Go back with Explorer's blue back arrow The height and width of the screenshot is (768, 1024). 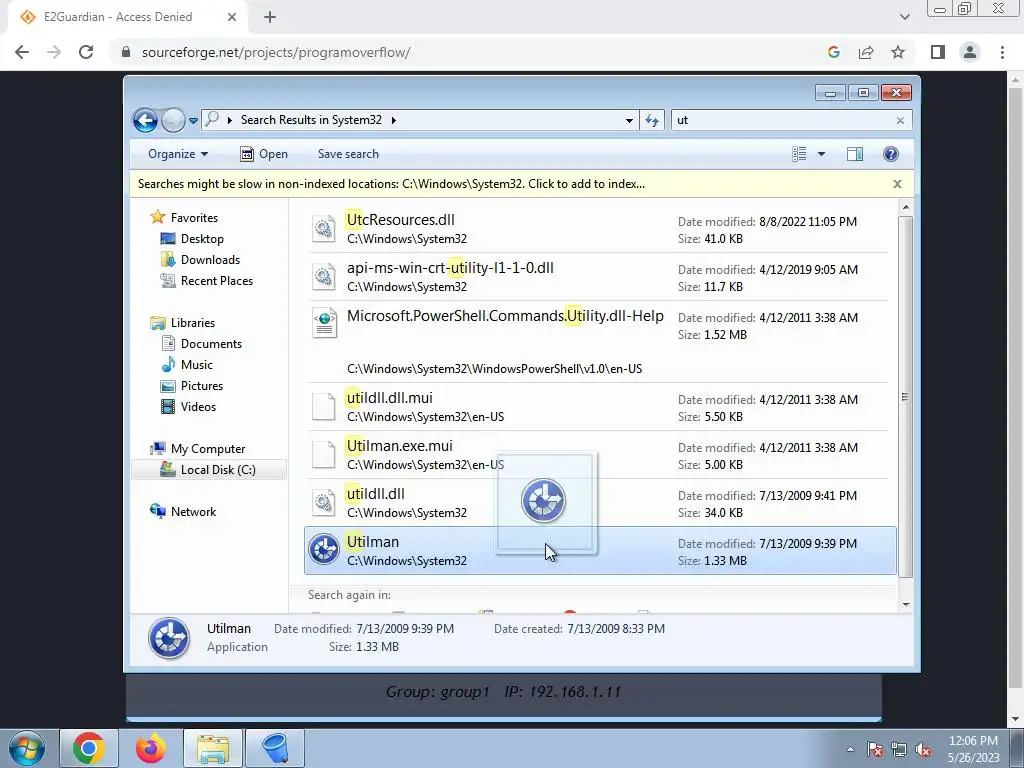[145, 120]
